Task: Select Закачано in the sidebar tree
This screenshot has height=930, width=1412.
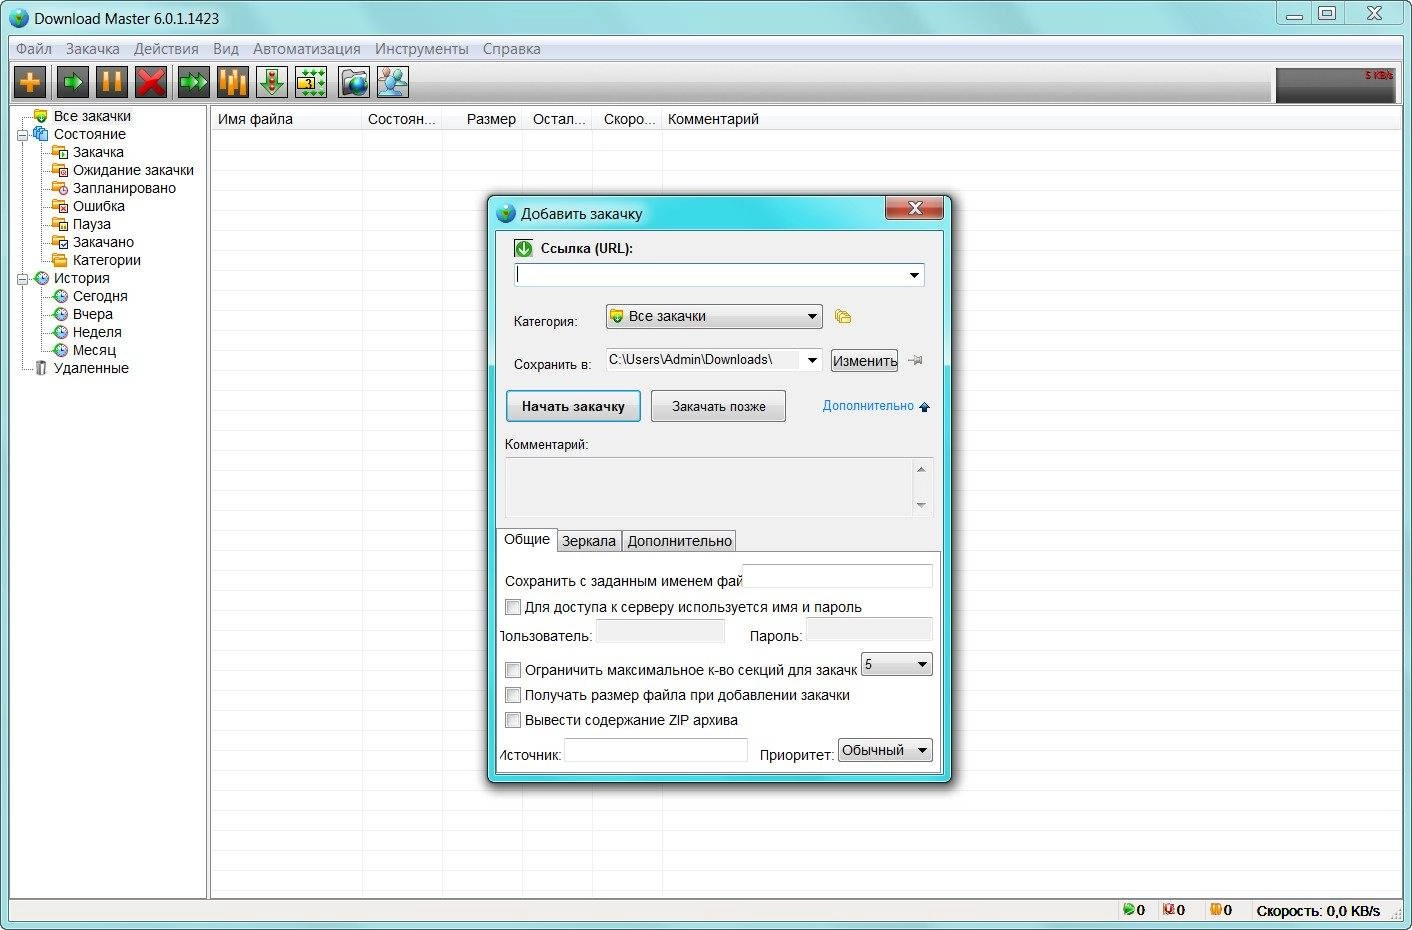Action: pyautogui.click(x=103, y=242)
